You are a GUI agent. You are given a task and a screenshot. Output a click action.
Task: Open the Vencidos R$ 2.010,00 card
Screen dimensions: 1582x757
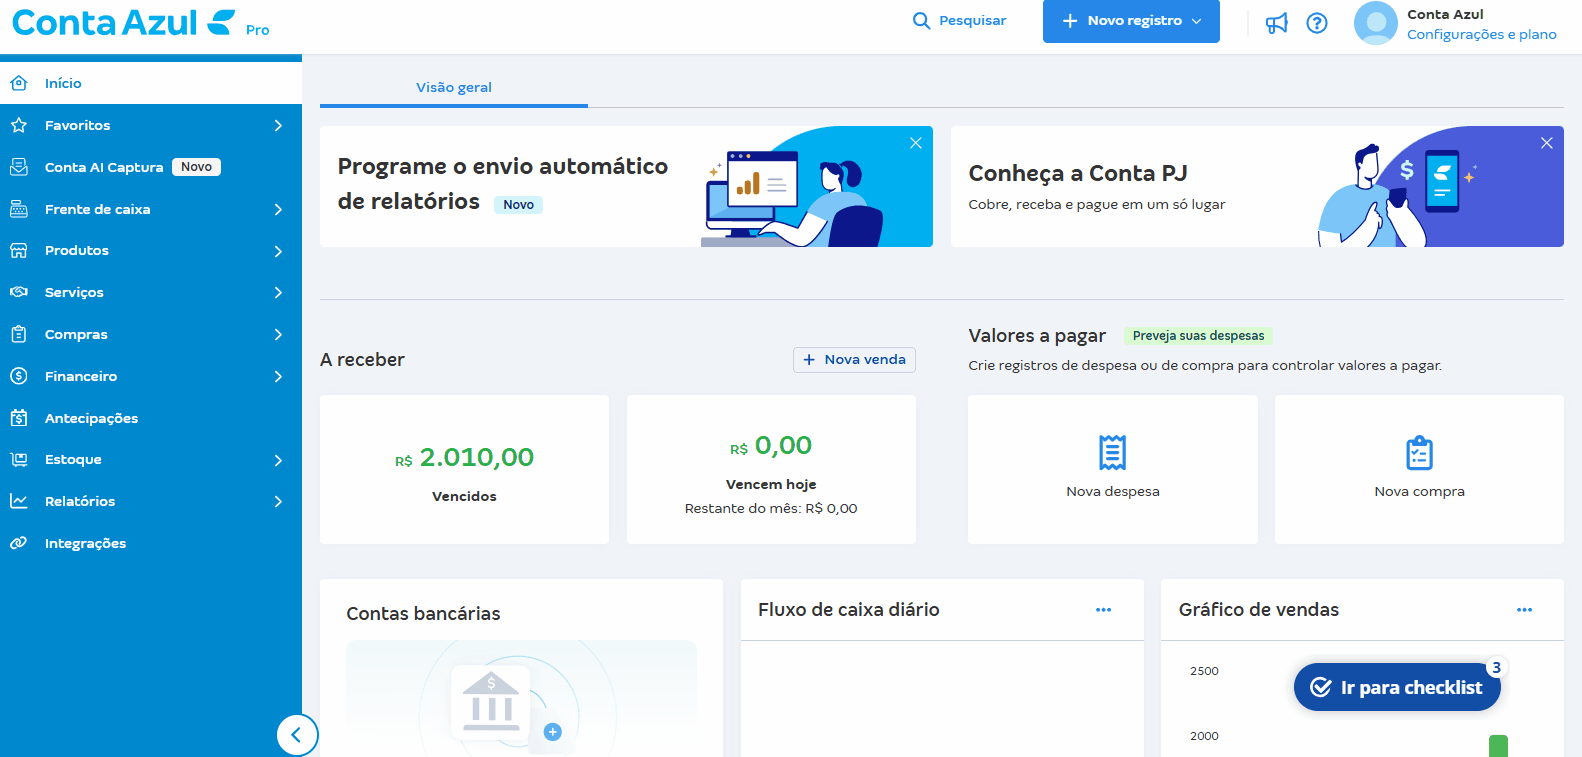tap(464, 470)
